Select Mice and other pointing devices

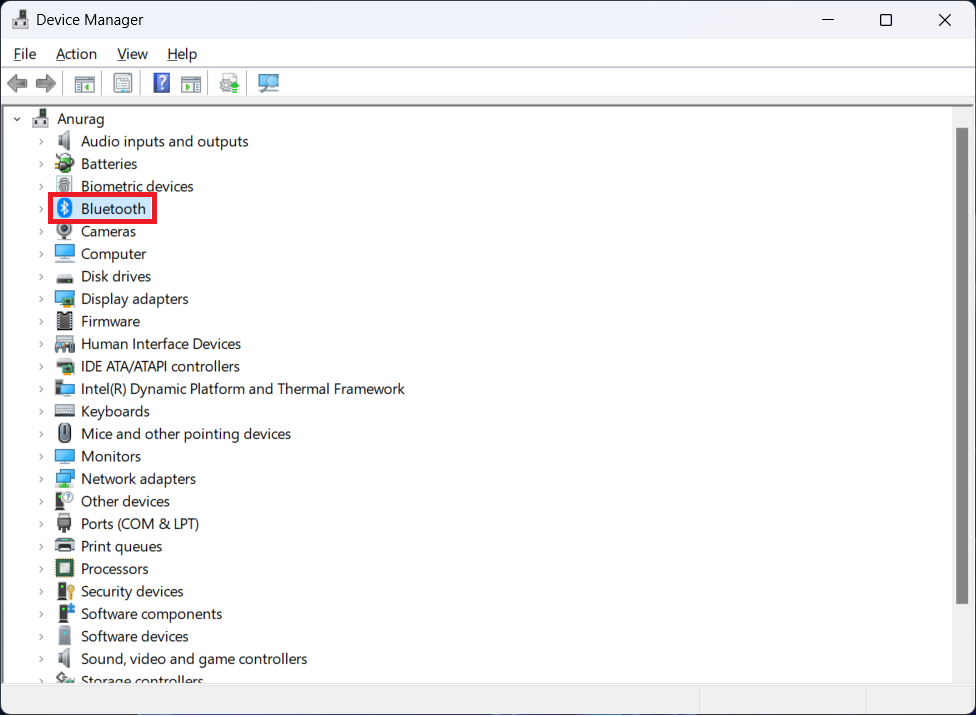pyautogui.click(x=185, y=434)
